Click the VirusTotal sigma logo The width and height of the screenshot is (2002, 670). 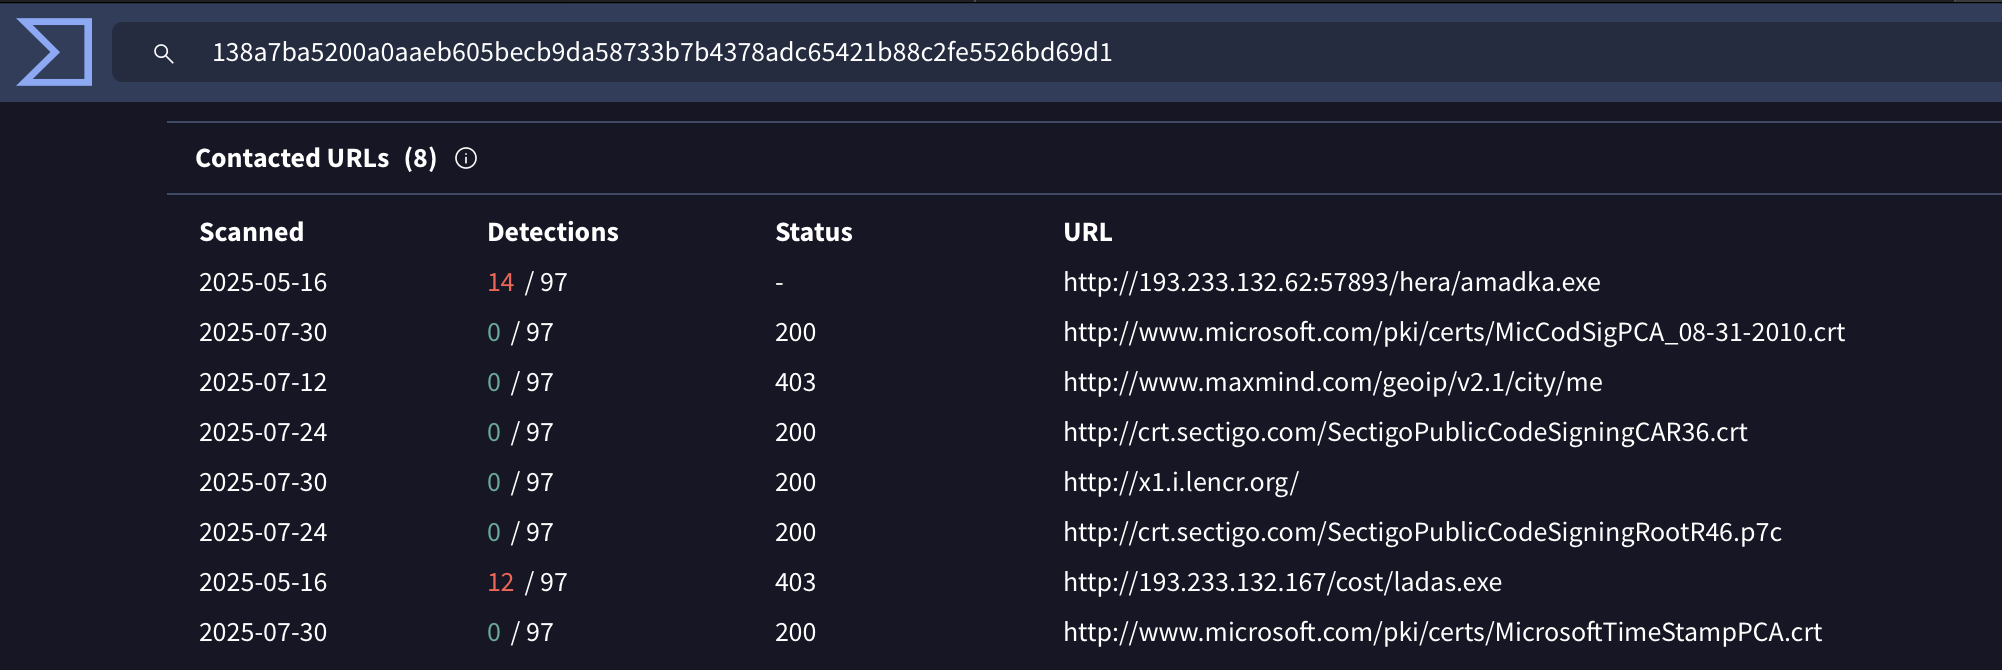tap(54, 52)
